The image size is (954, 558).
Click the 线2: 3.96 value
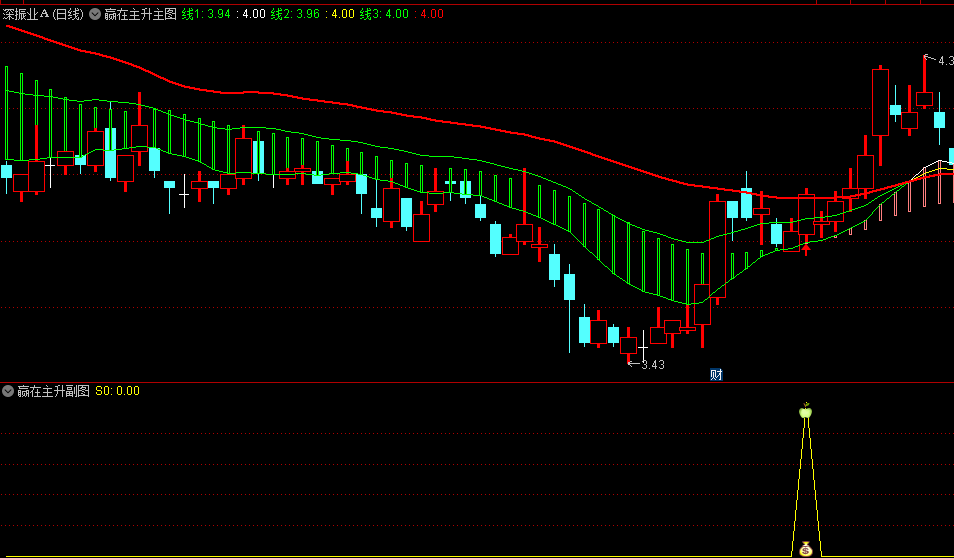click(295, 14)
